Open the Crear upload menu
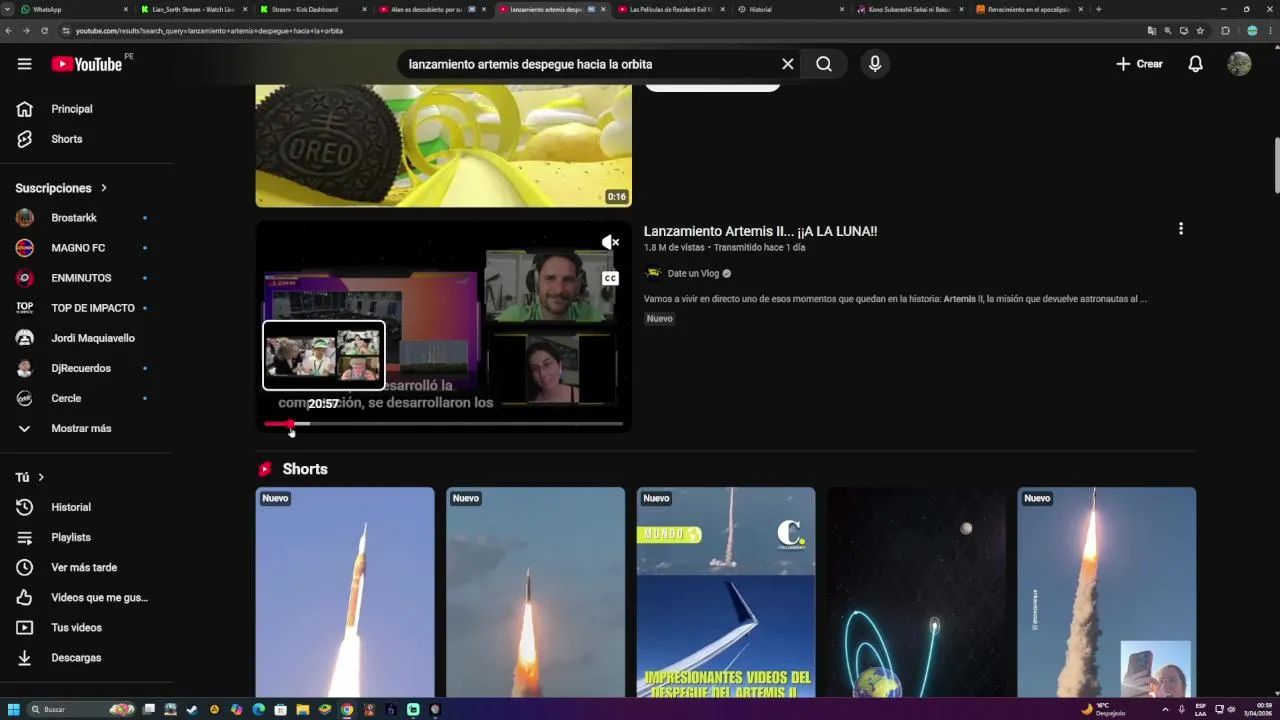Viewport: 1280px width, 720px height. coord(1140,64)
